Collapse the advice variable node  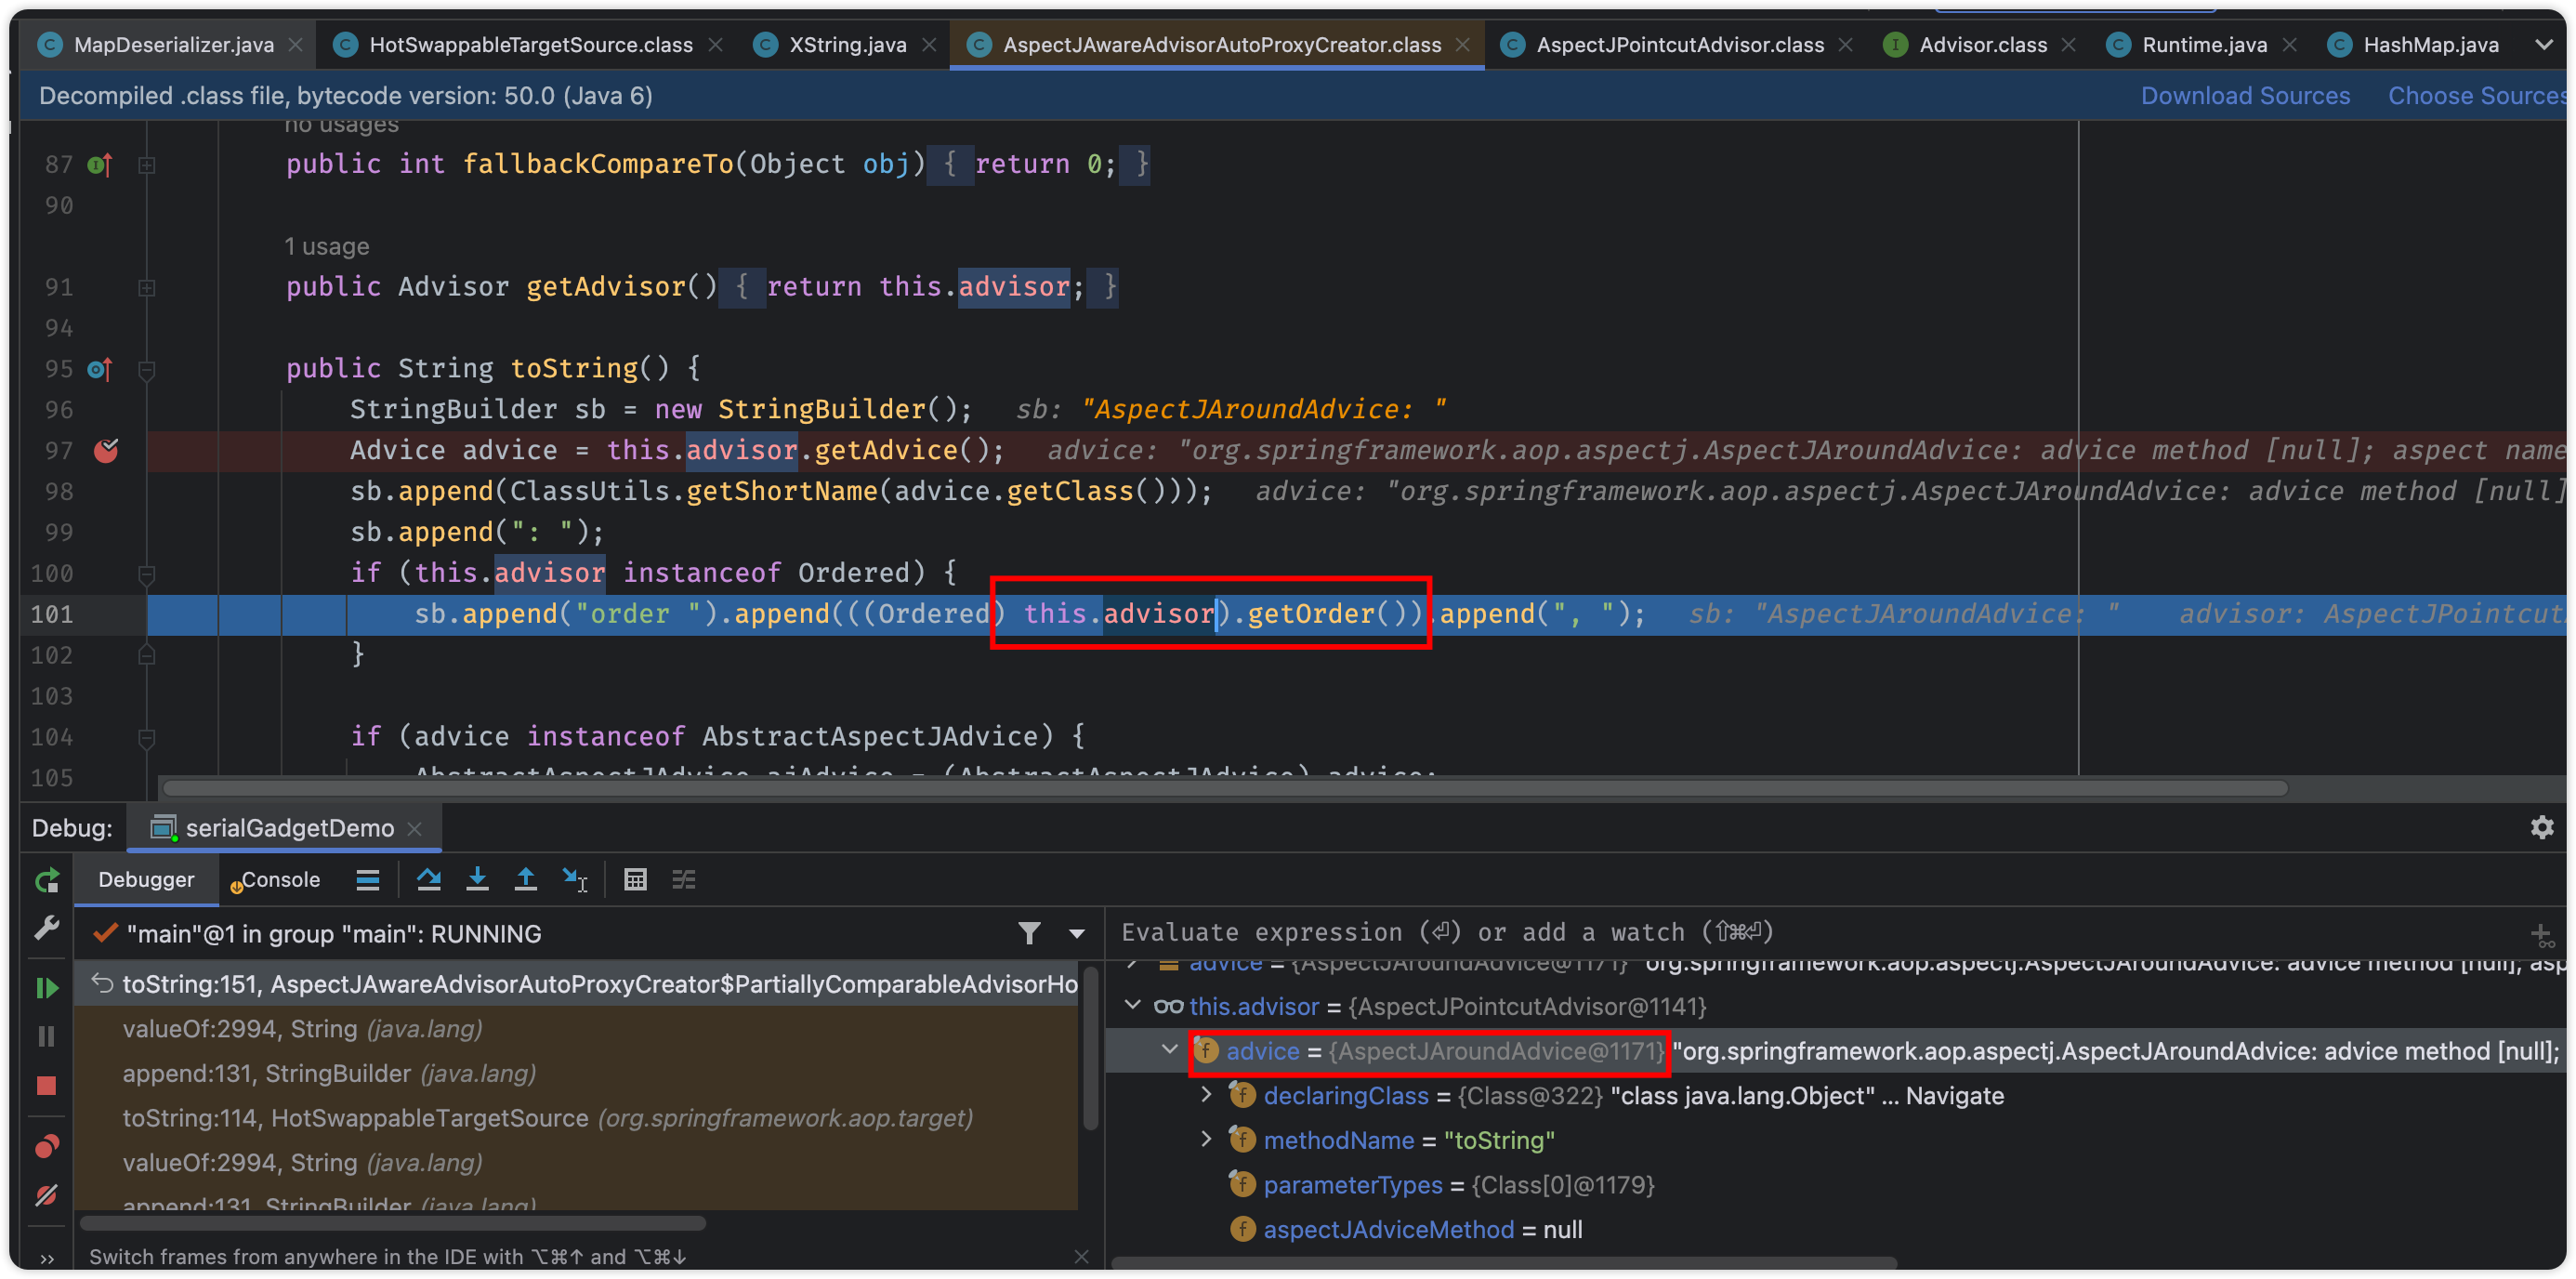point(1169,1050)
